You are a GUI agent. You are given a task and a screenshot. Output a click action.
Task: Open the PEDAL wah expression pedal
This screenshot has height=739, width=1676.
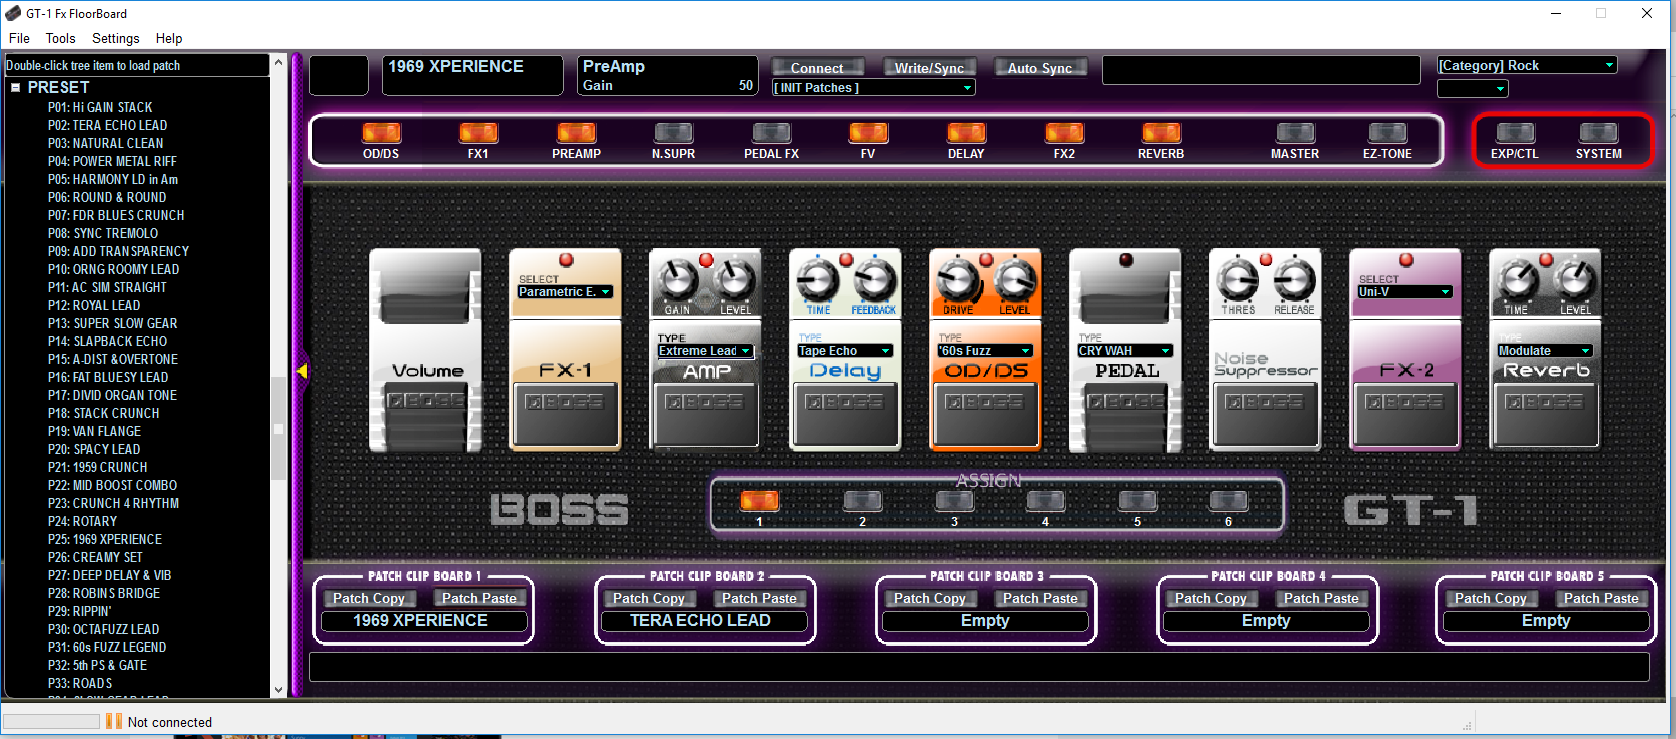[x=1125, y=350]
